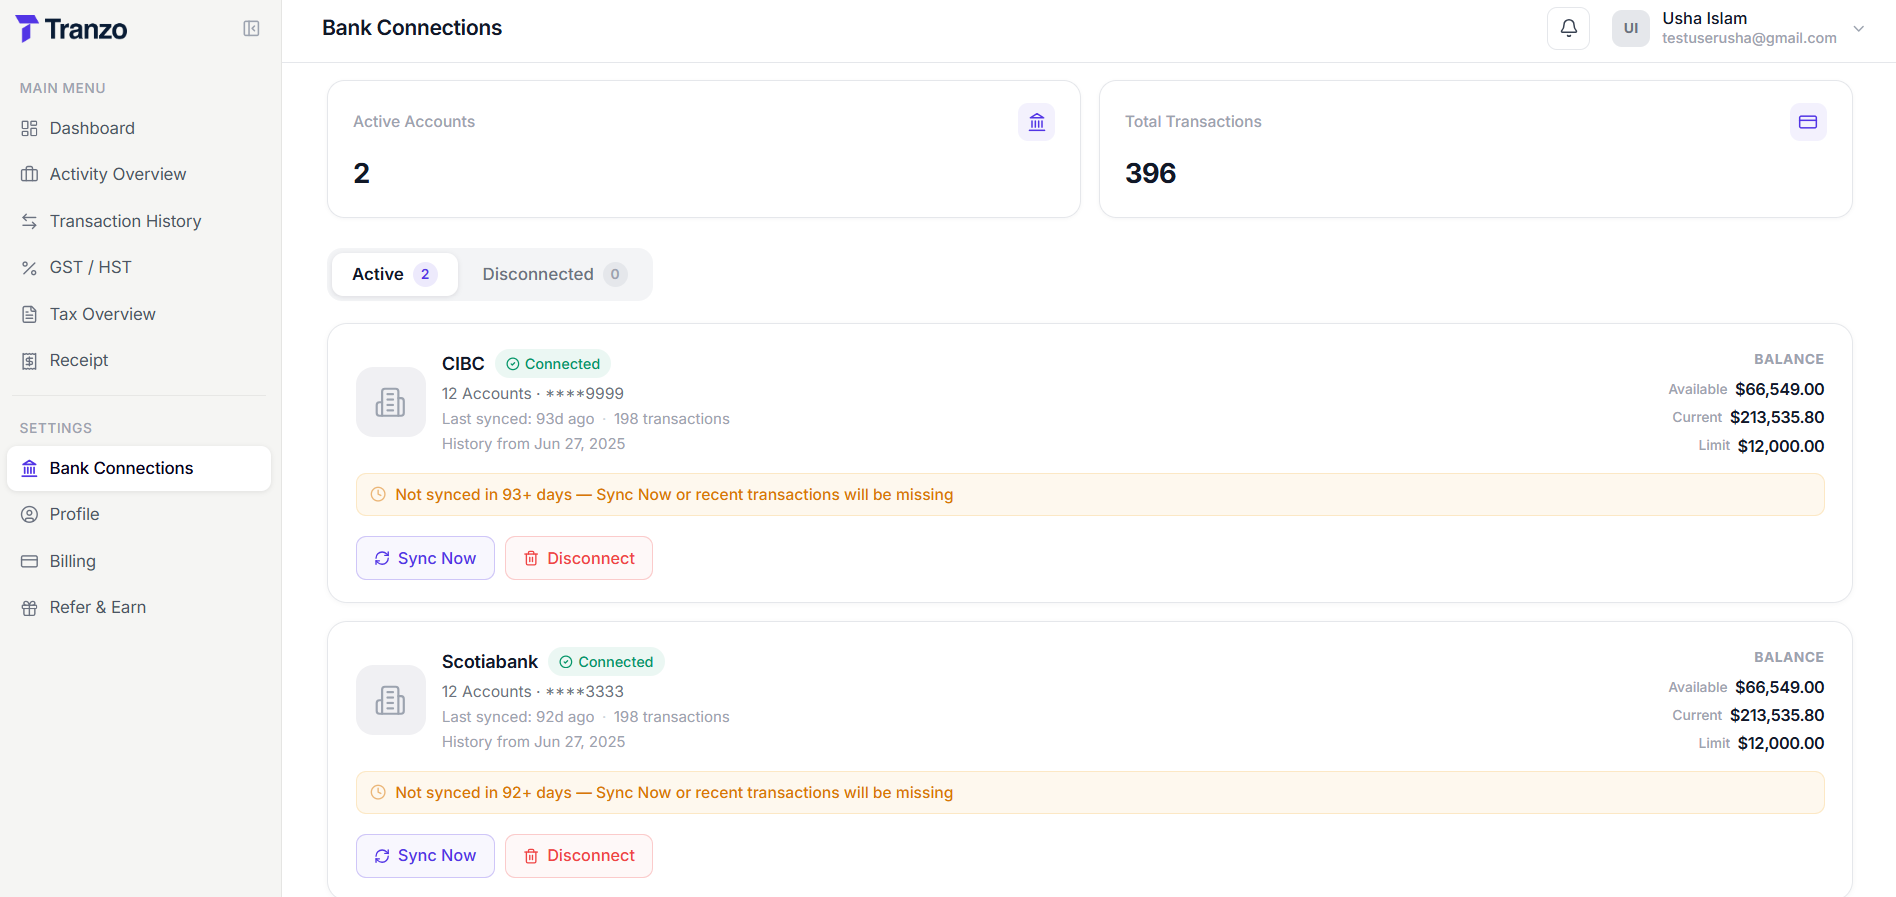Click the clock icon in Scotiabank warning

[378, 793]
